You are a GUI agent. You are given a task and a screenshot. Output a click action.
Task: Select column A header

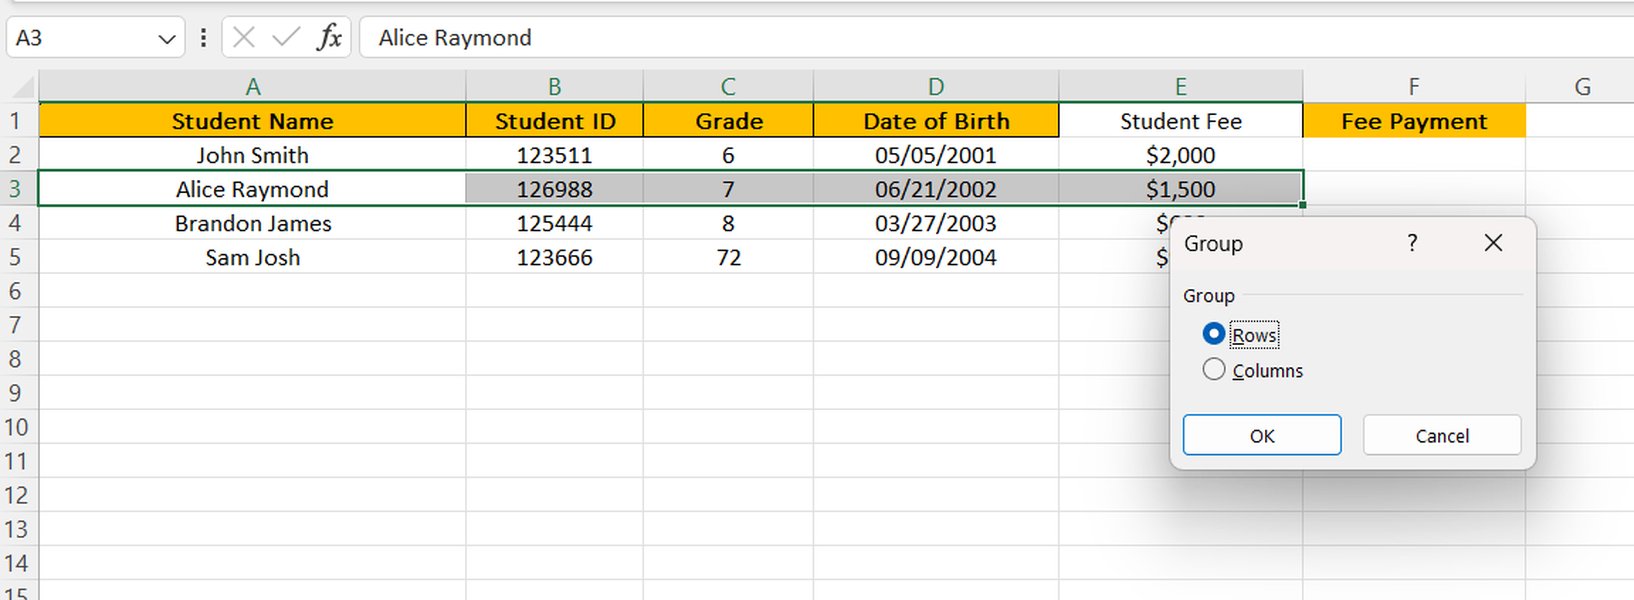pyautogui.click(x=253, y=87)
